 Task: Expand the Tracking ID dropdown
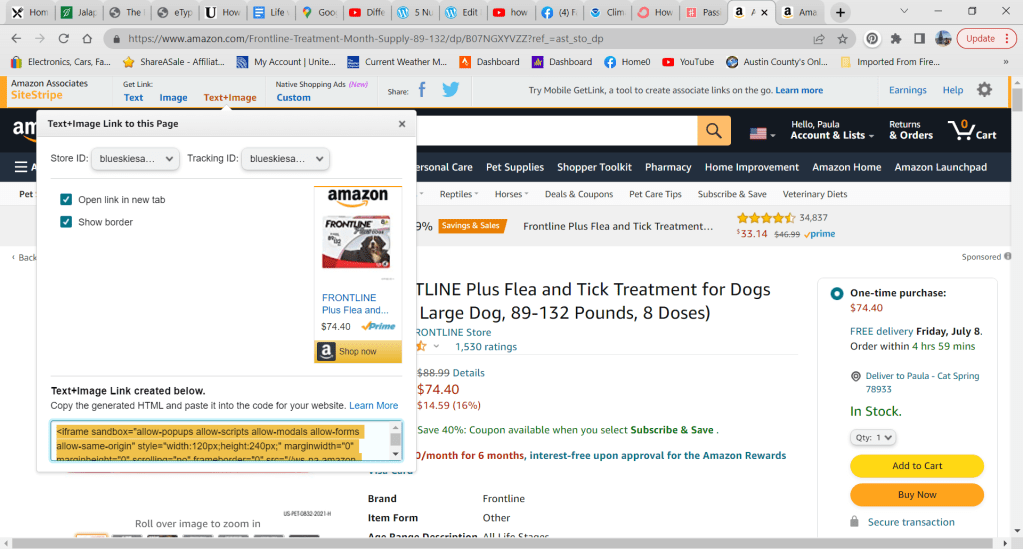[x=285, y=159]
